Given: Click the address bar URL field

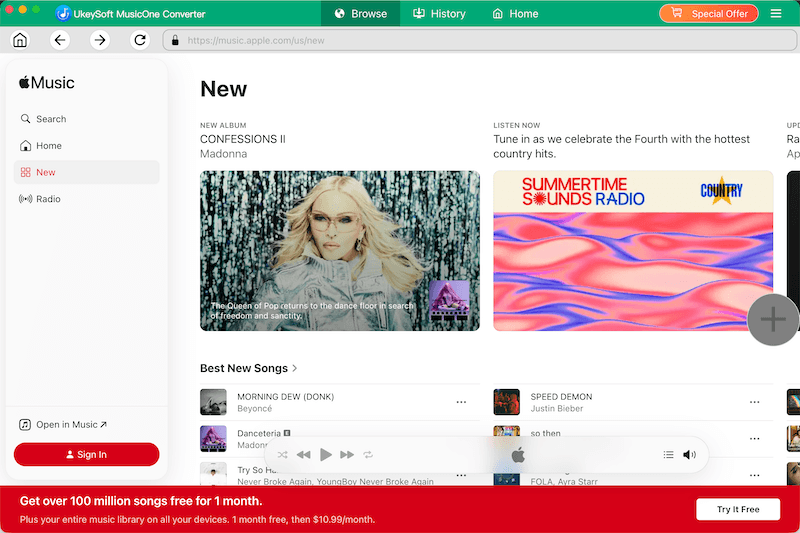Looking at the screenshot, I should point(480,40).
